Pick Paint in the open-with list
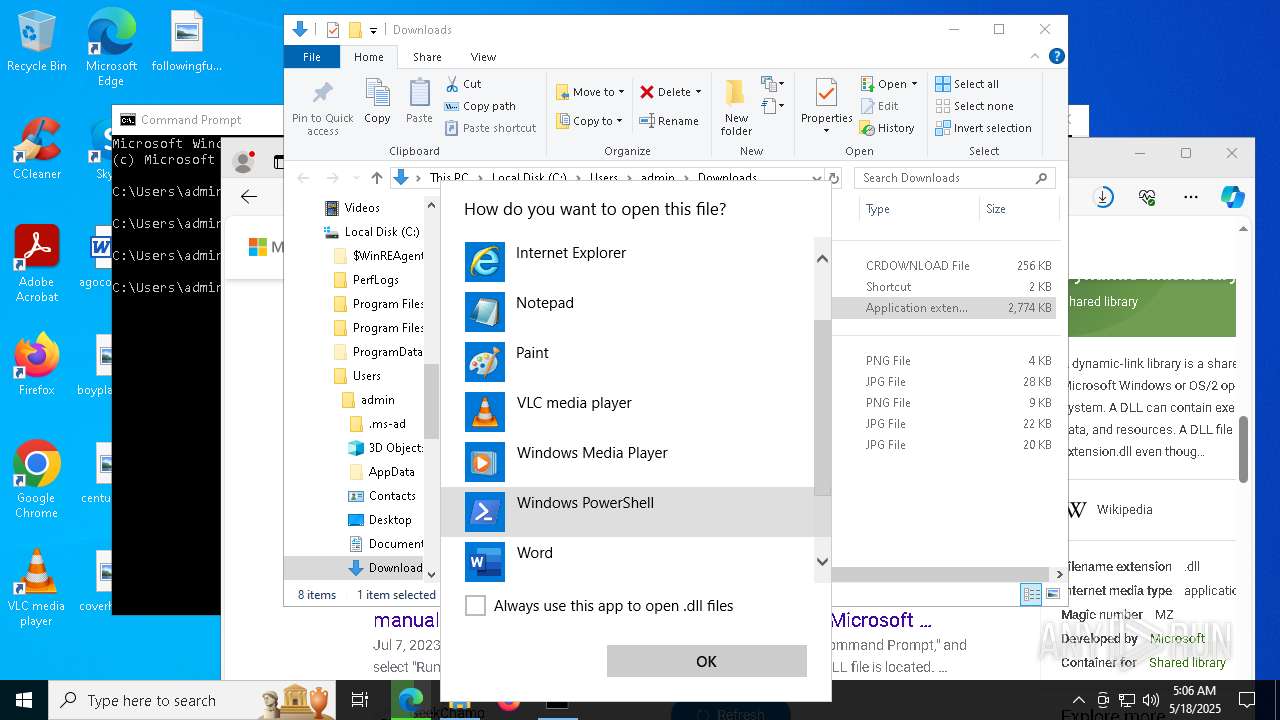Image resolution: width=1280 pixels, height=720 pixels. point(627,361)
